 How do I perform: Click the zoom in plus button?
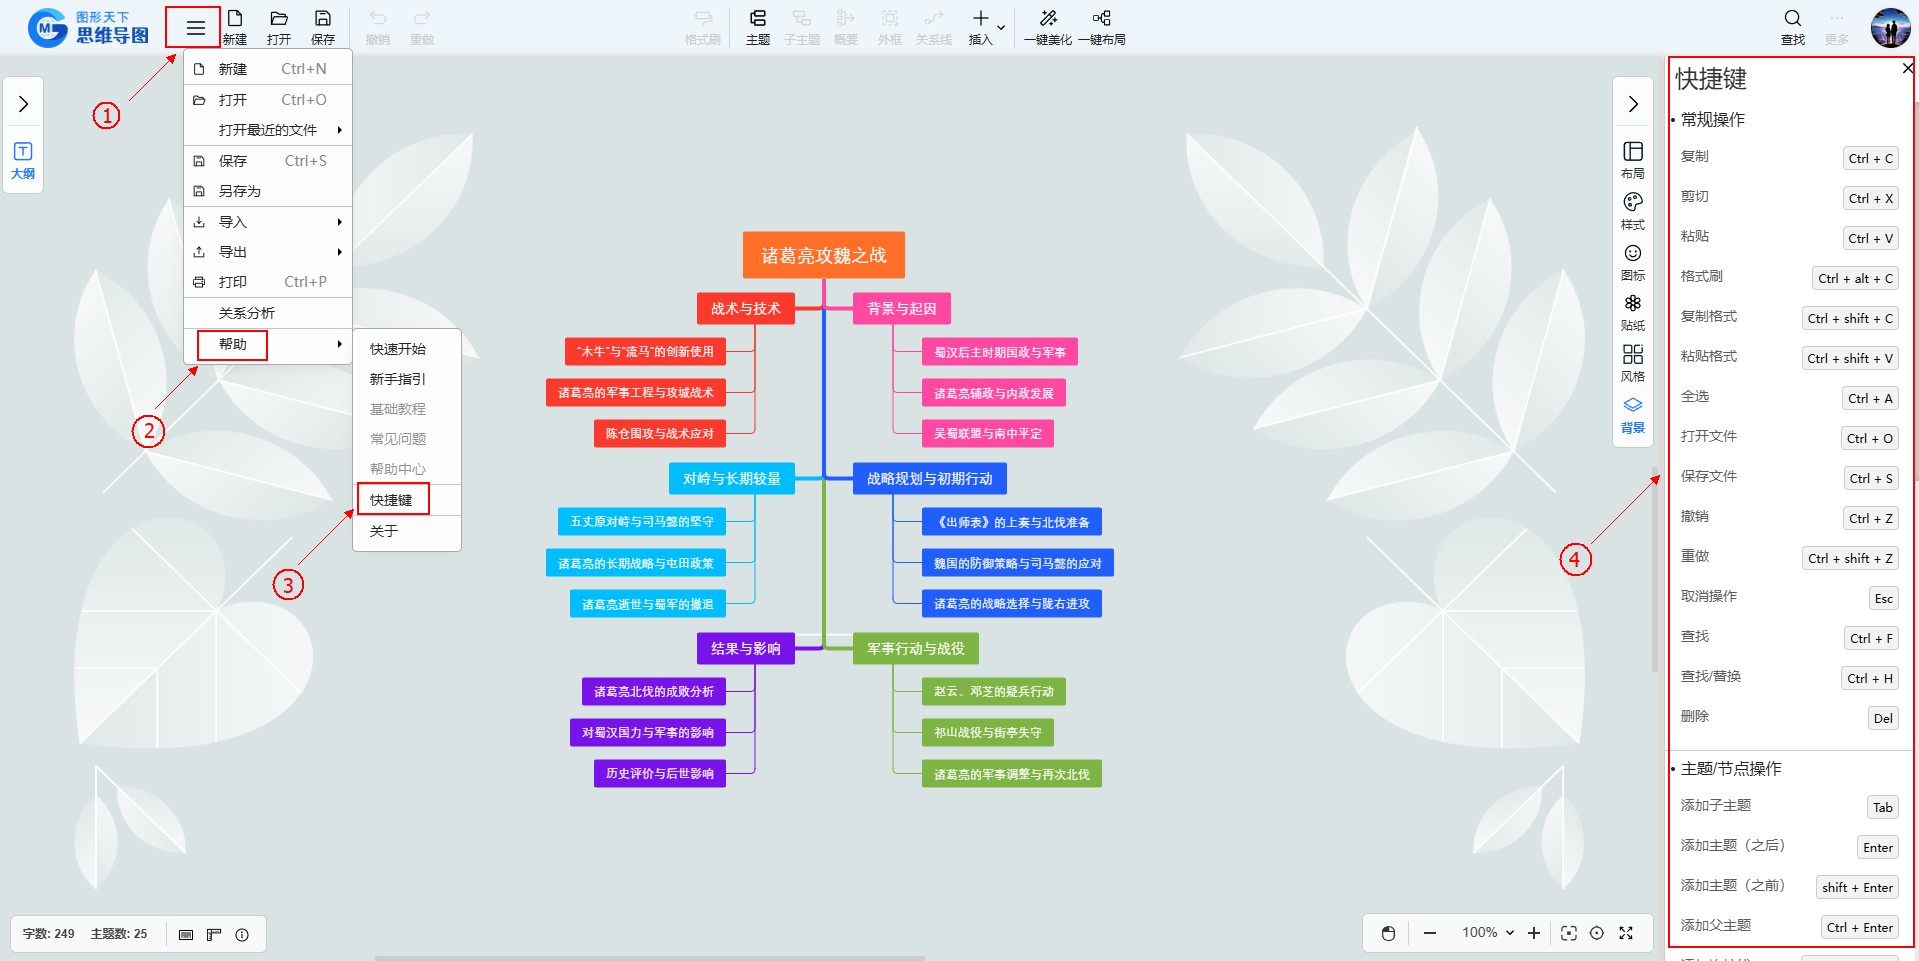tap(1534, 933)
